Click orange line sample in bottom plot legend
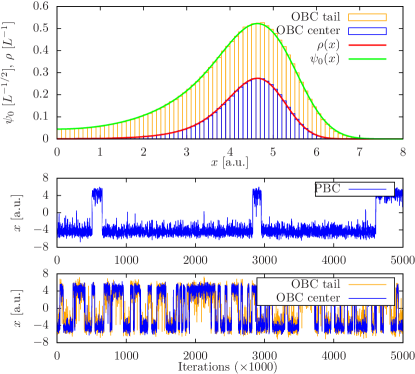415x374 pixels. [367, 284]
